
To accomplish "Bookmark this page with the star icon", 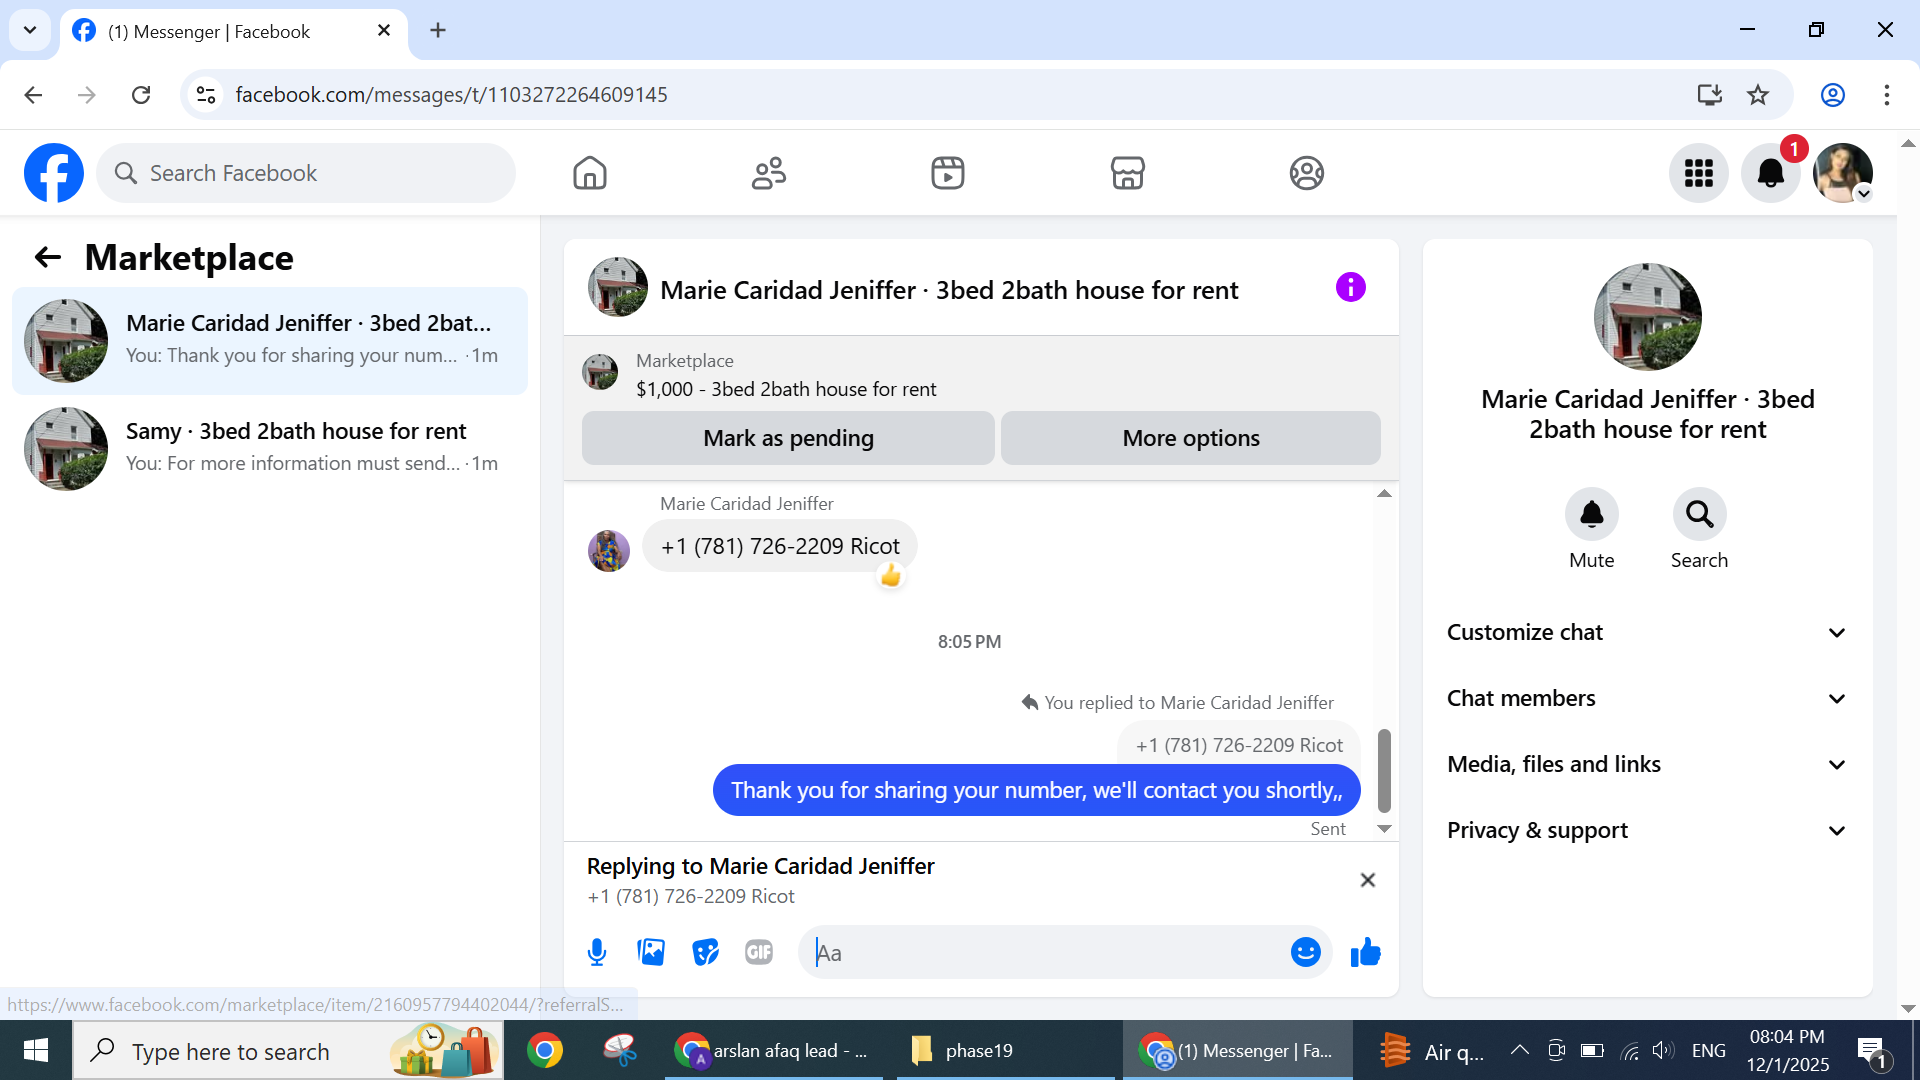I will pos(1757,95).
